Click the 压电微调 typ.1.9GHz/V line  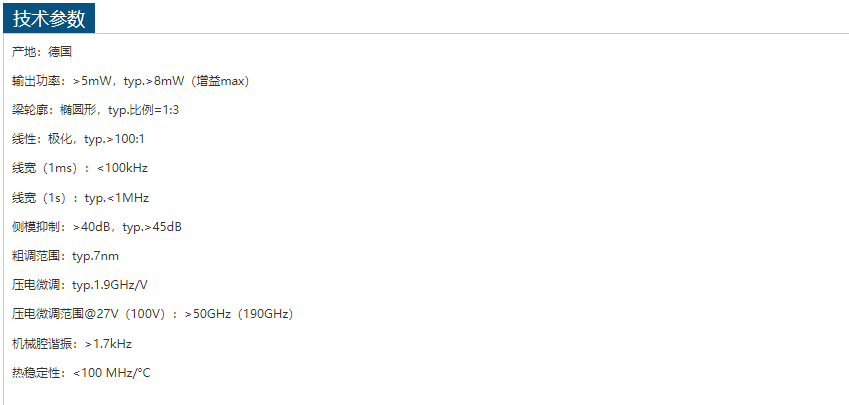(x=79, y=285)
